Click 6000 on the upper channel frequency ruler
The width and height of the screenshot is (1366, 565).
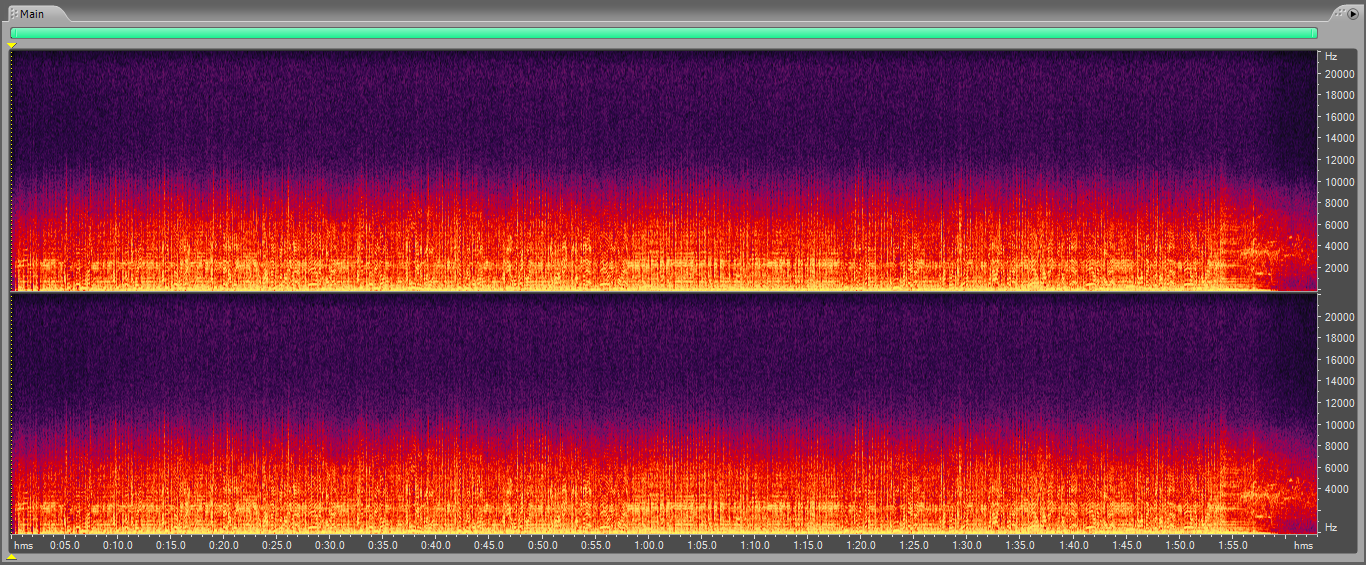point(1337,225)
